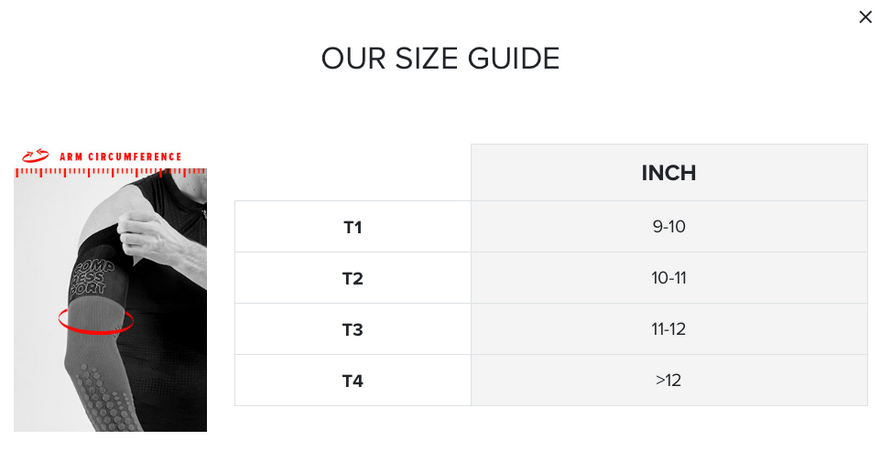Click the Compressport logo on sleeve
This screenshot has height=451, width=880.
(91, 279)
